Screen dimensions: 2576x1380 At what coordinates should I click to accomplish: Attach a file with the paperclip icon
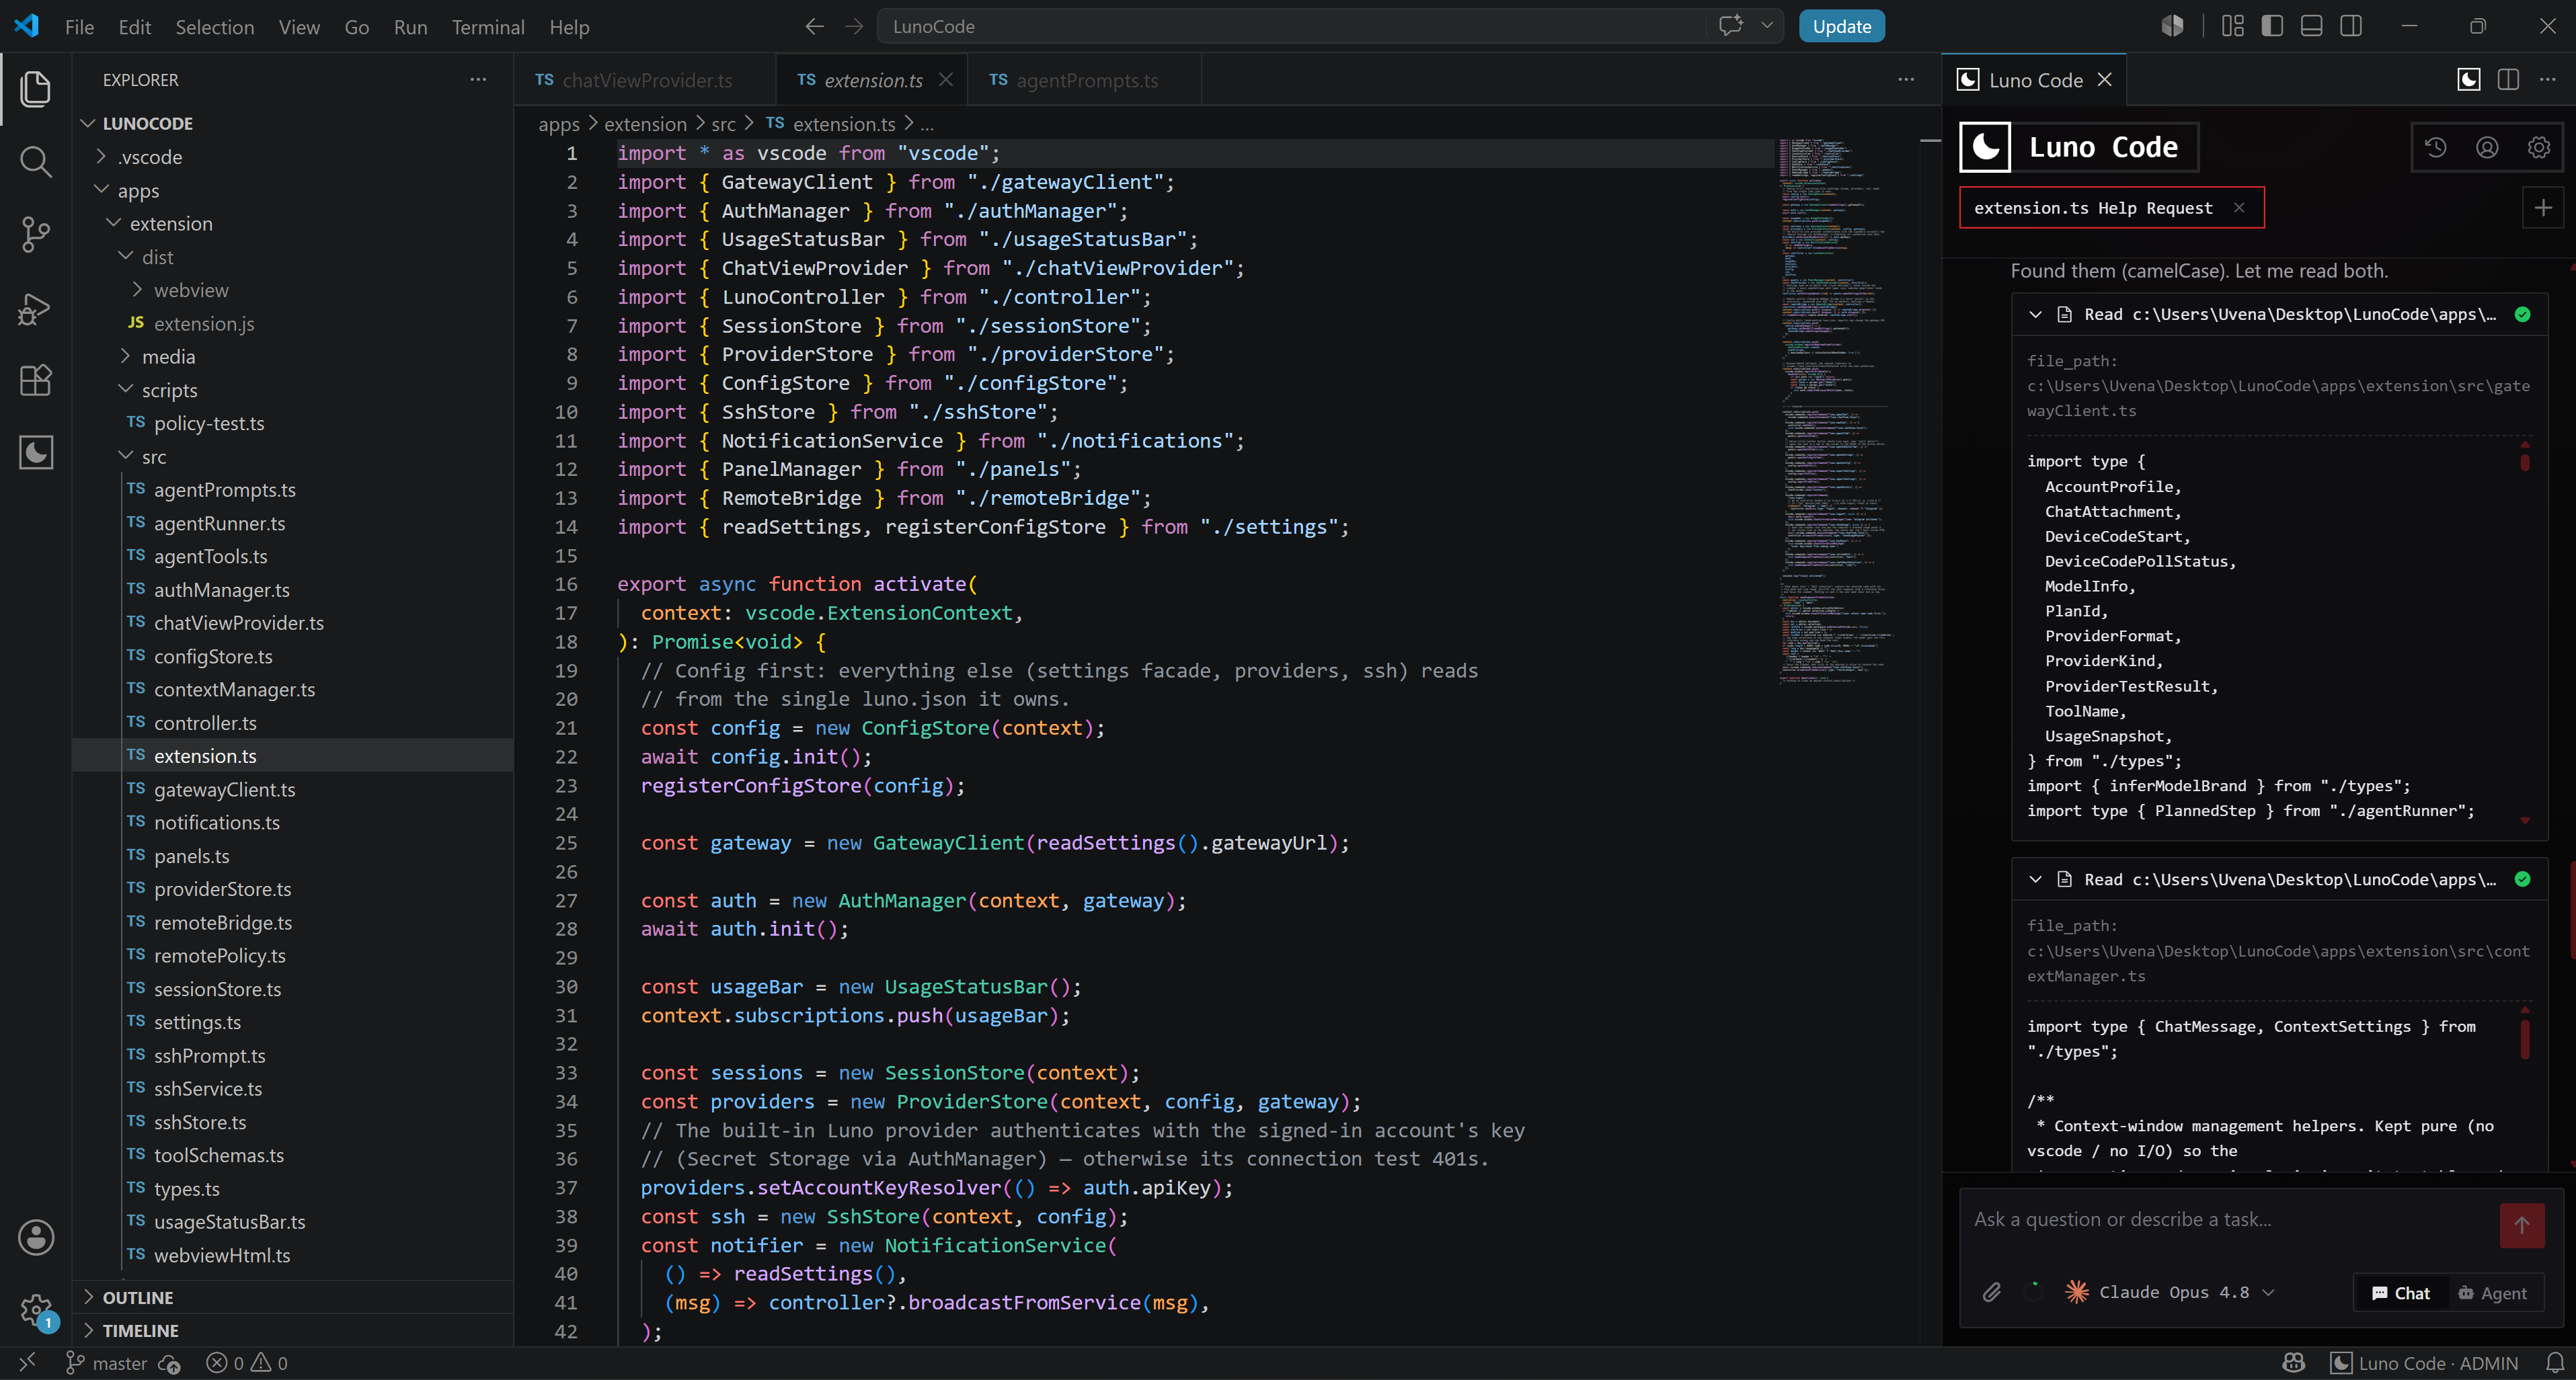click(x=1991, y=1293)
